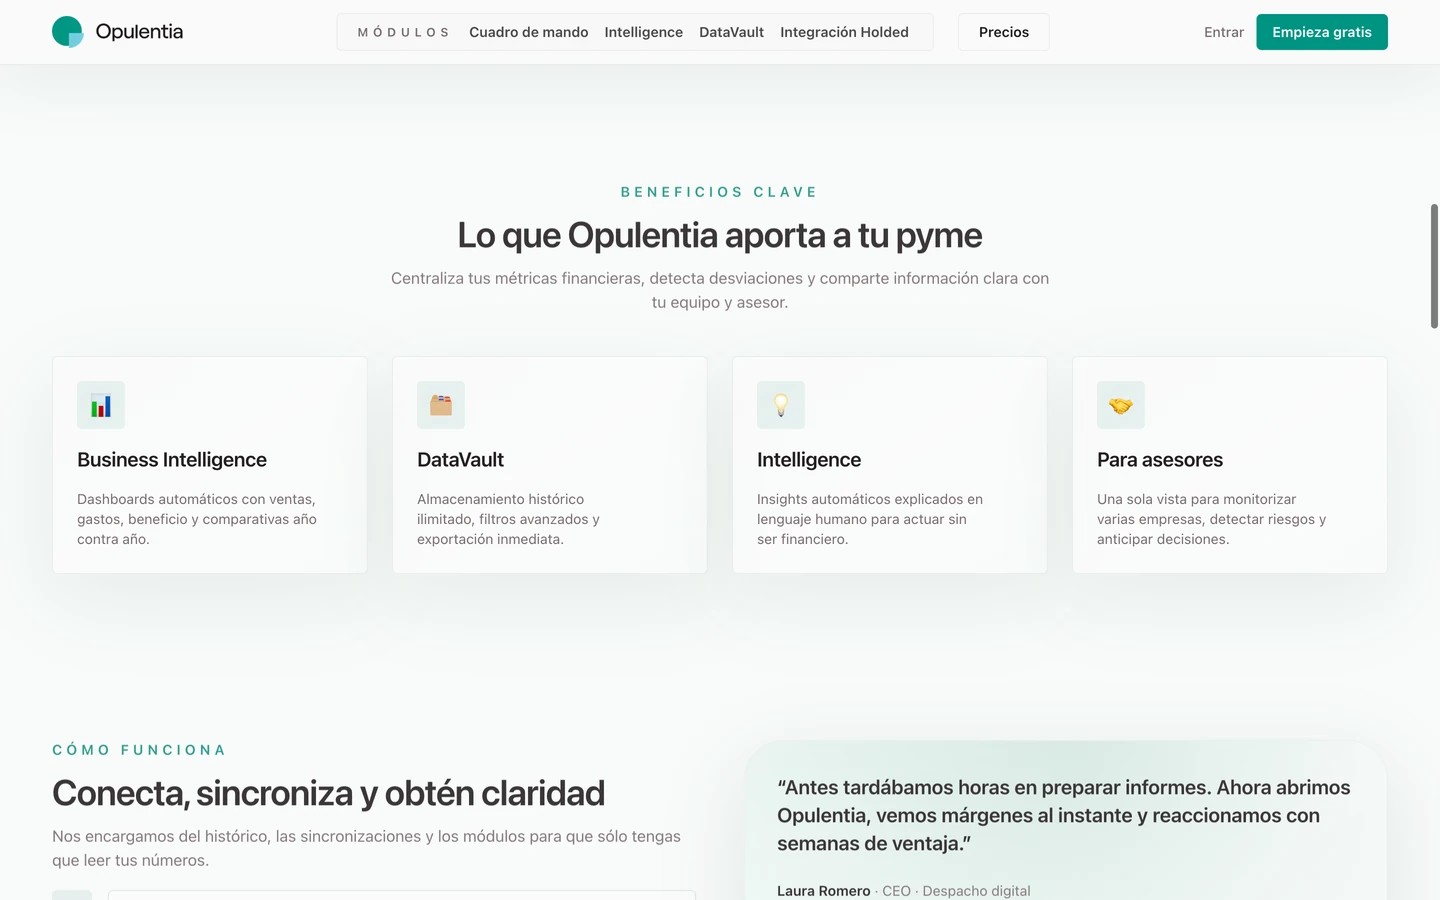Viewport: 1440px width, 900px height.
Task: Click the heading Conecta, sincroniza y obtén claridad
Action: click(x=328, y=793)
